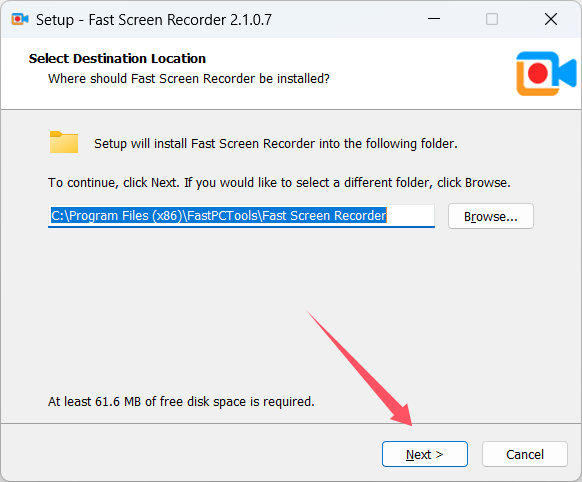
Task: Click the large Fast Screen Recorder camera logo
Action: [546, 73]
